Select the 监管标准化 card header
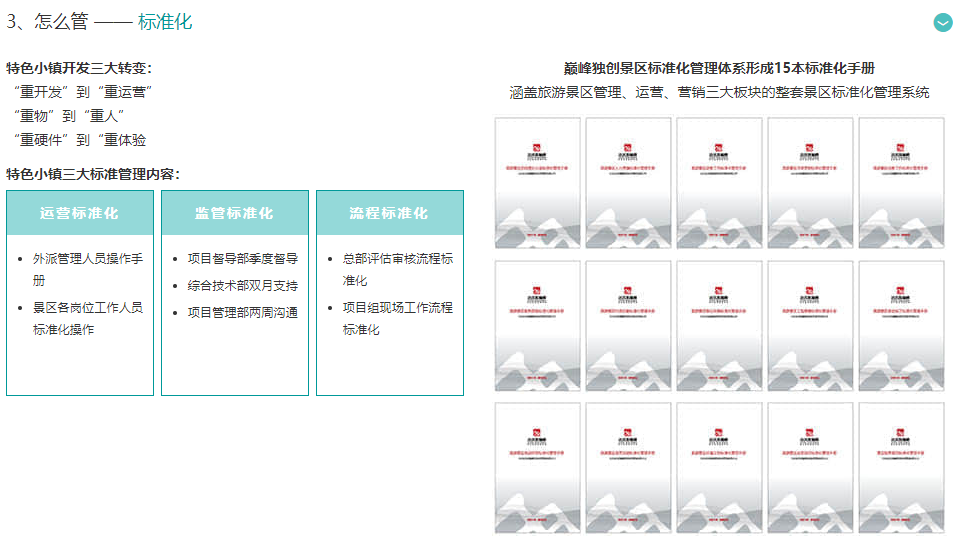 point(235,213)
